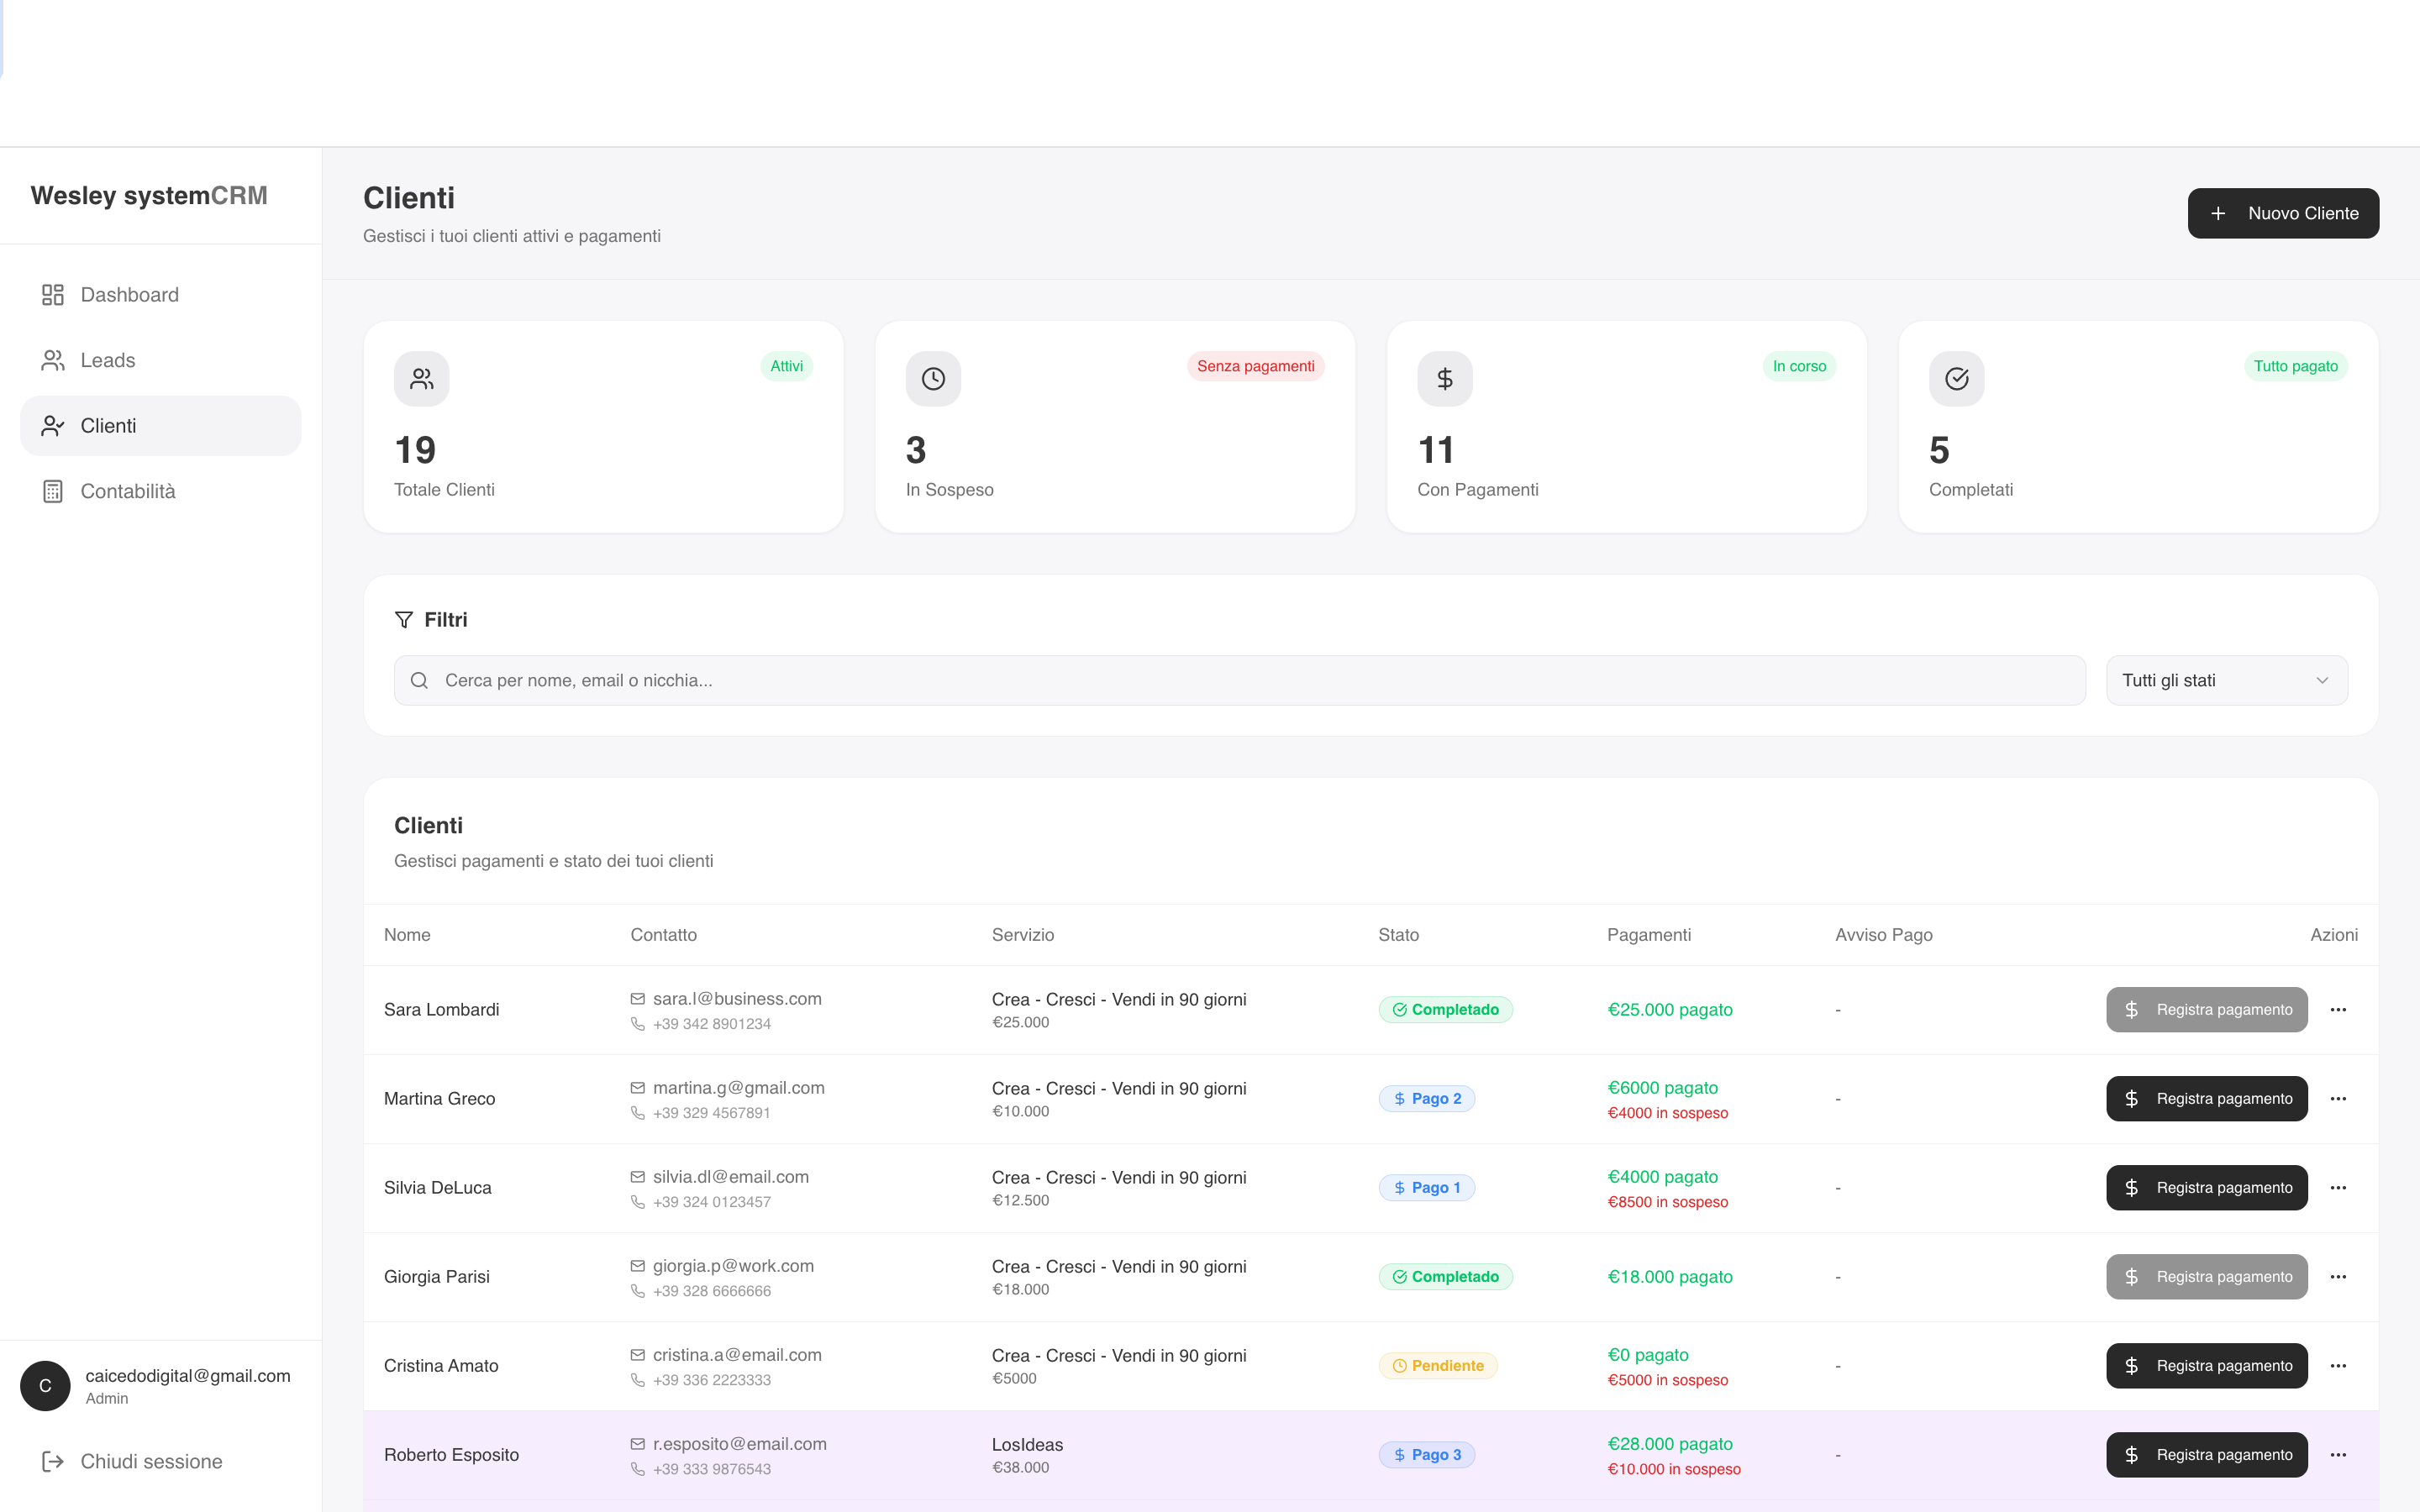Click Completado badge for Giorgia Parisi
This screenshot has height=1512, width=2420.
(x=1445, y=1276)
